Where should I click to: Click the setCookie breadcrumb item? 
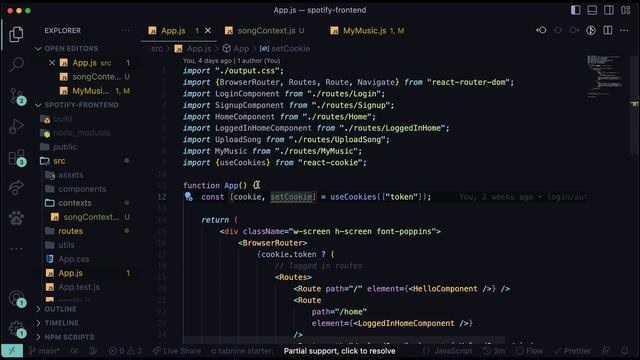coord(285,49)
